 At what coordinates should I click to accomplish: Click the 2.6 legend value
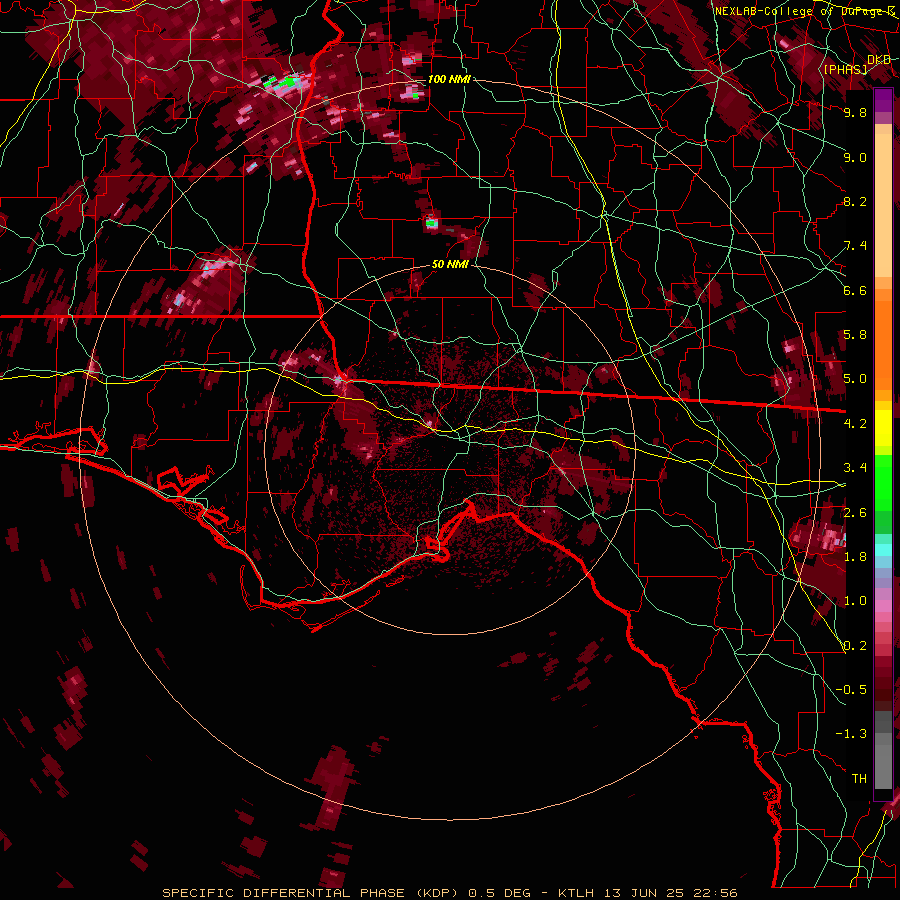[x=855, y=513]
